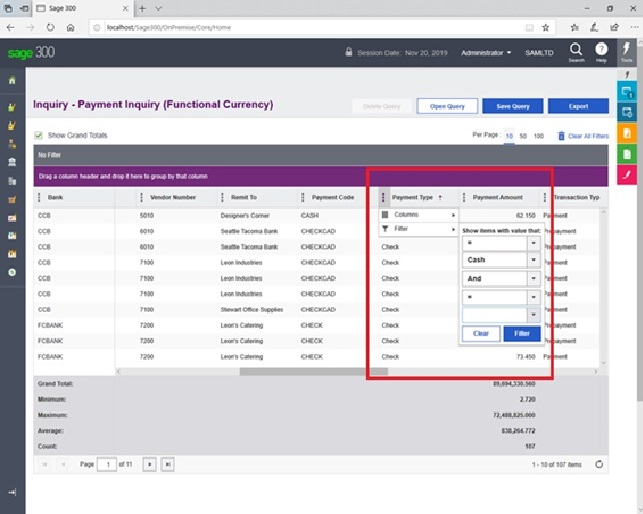Sort by the Payment Amount column header
This screenshot has width=643, height=514.
coord(497,197)
